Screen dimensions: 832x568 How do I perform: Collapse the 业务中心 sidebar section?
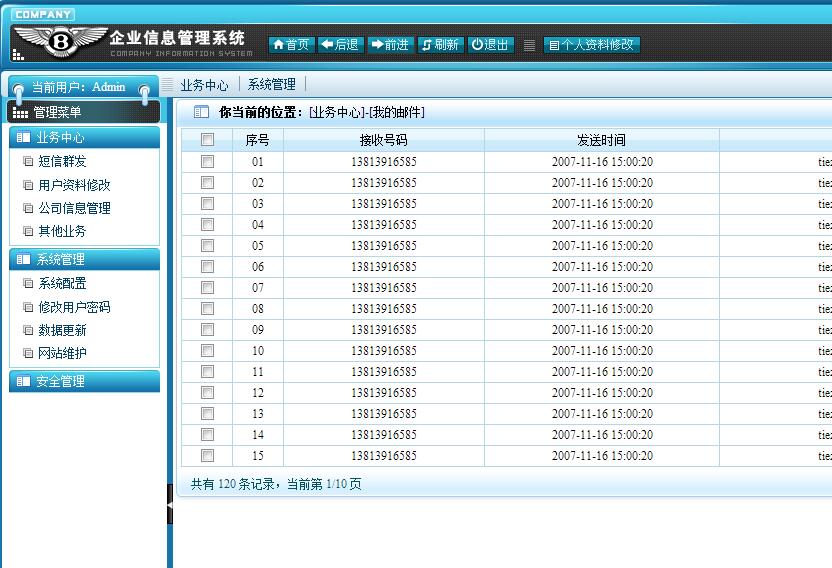[84, 138]
